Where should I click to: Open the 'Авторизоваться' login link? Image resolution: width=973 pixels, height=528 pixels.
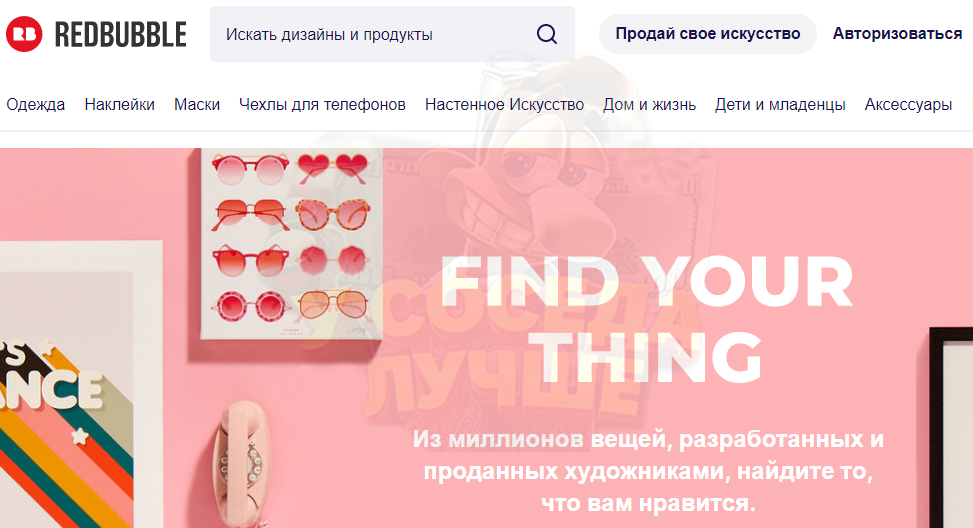click(x=897, y=34)
